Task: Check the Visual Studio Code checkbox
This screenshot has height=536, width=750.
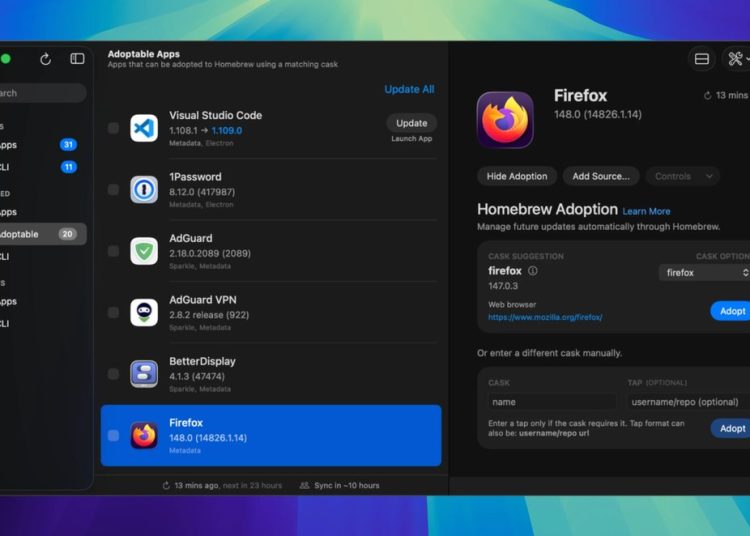Action: pos(113,128)
